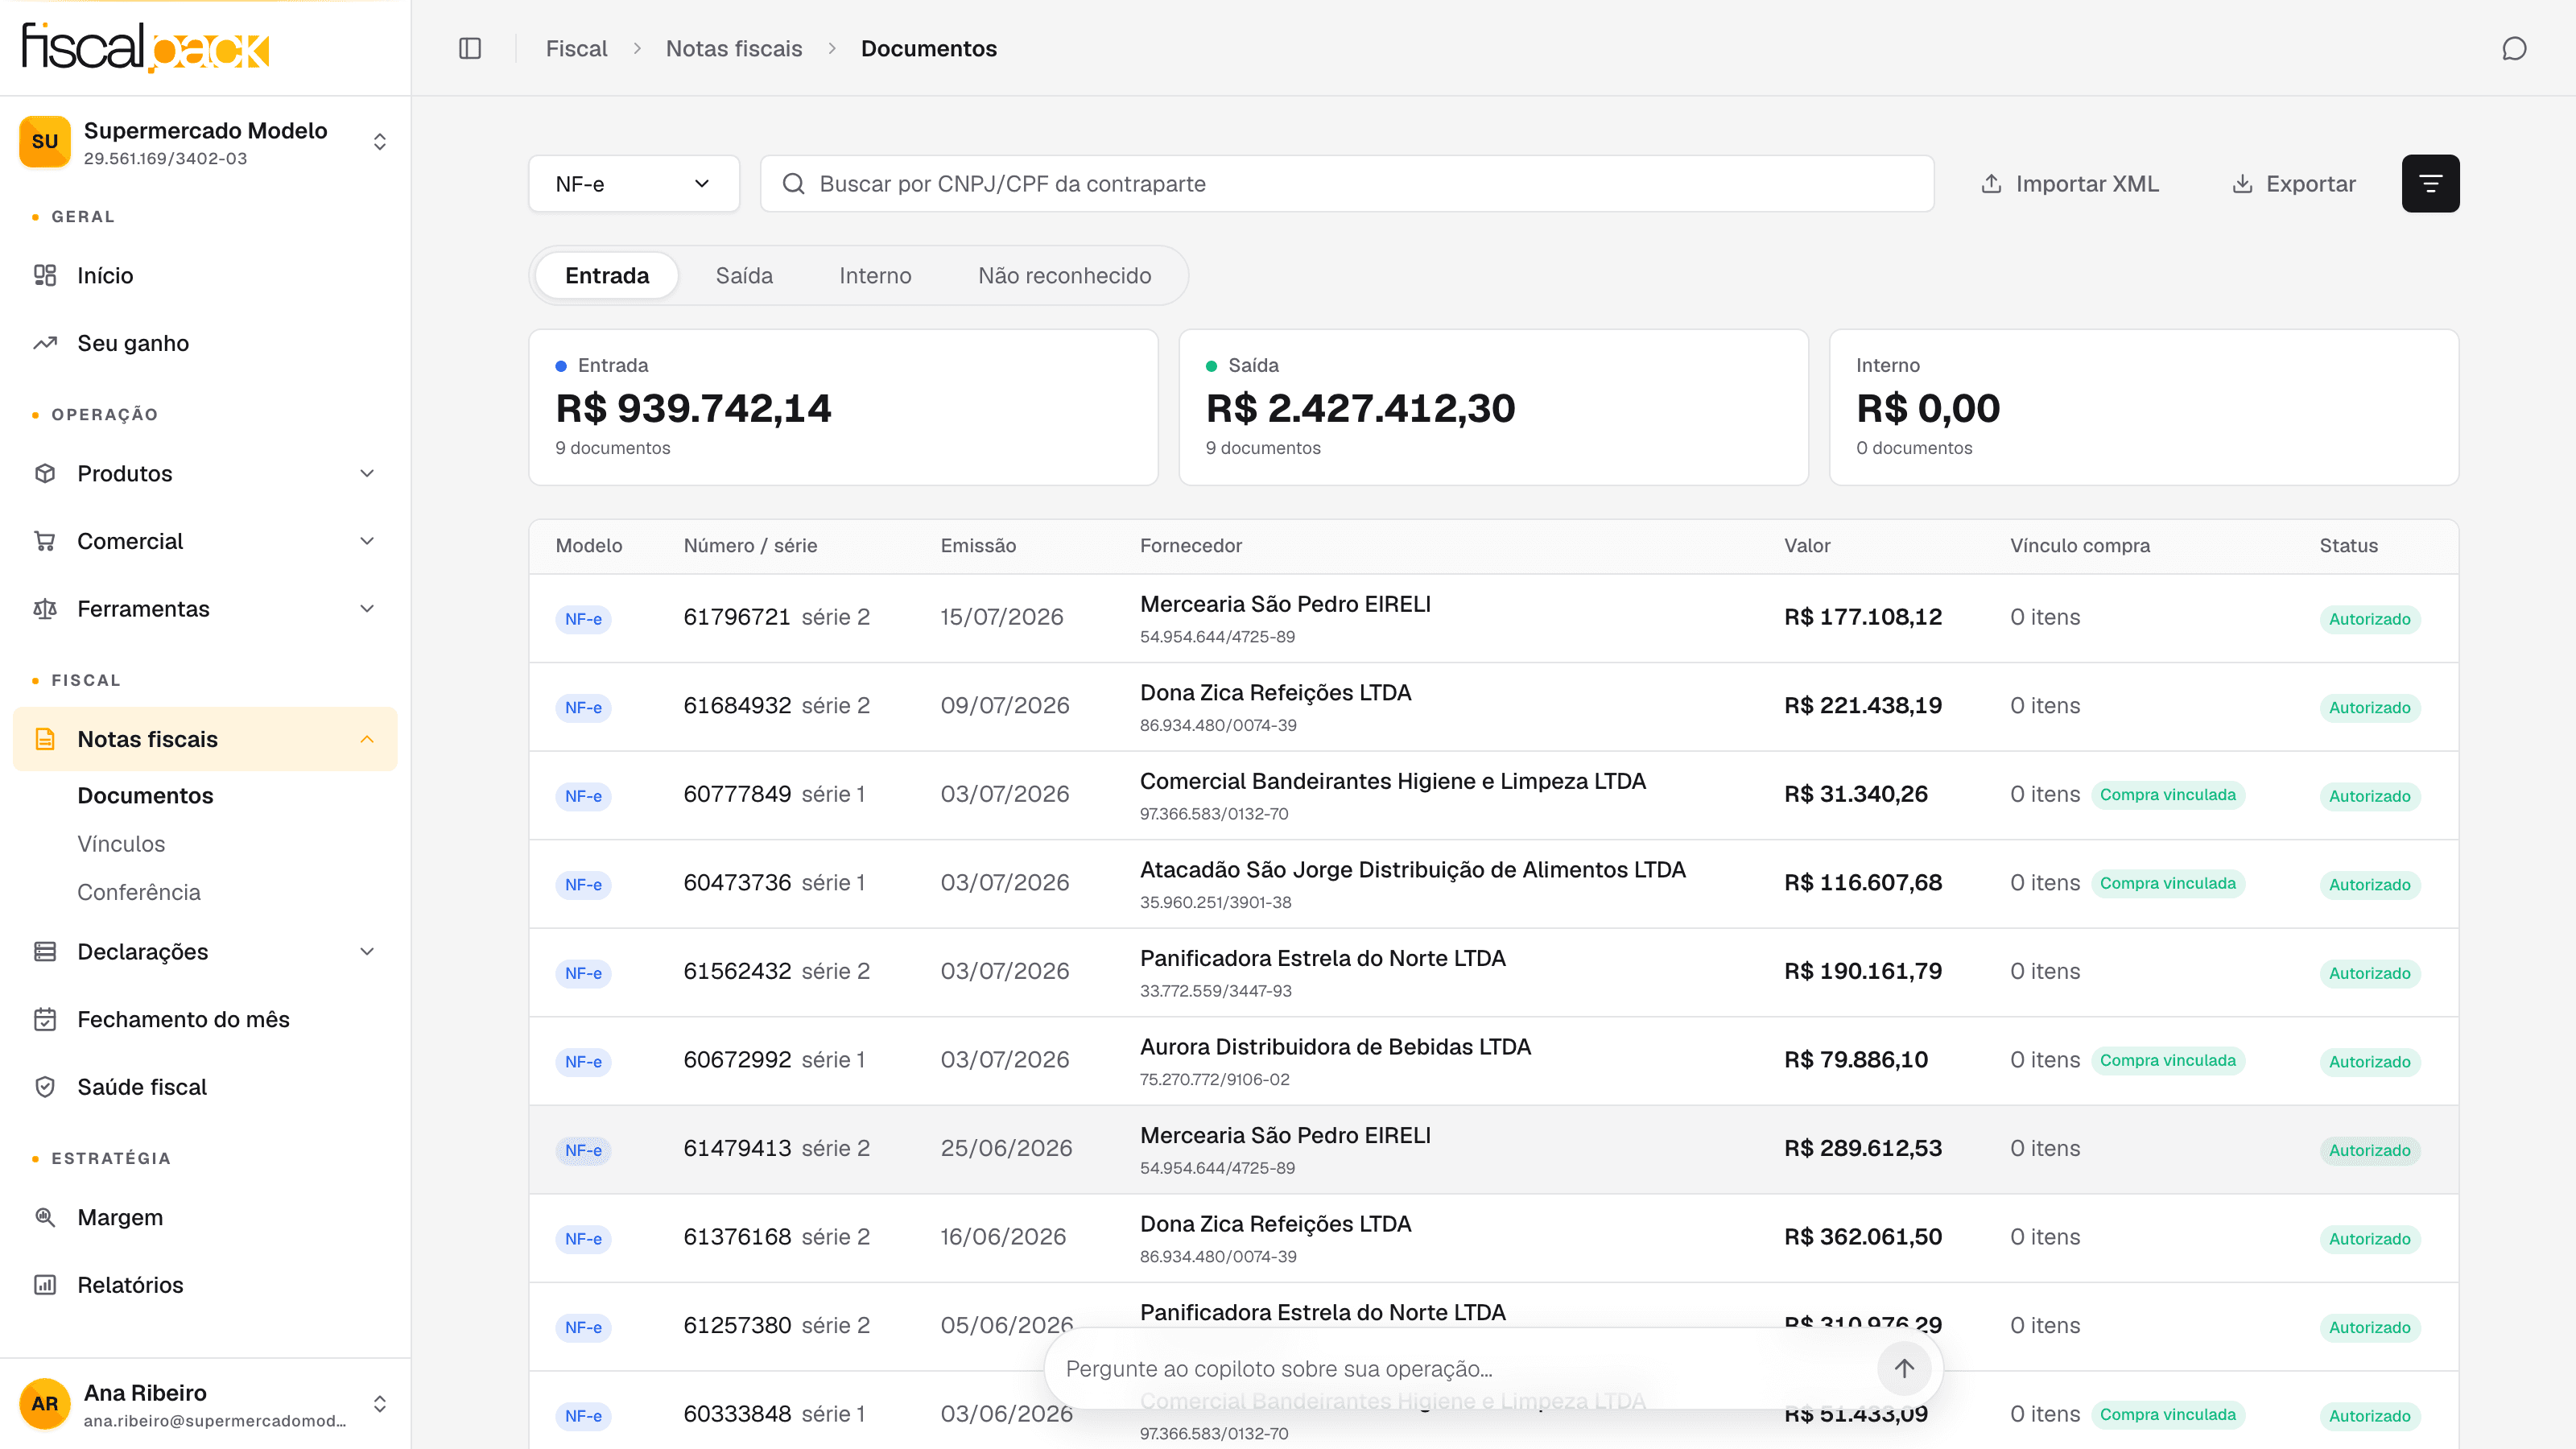Screen dimensions: 2576x1449
Task: Switch to the Saída tab
Action: 744,275
